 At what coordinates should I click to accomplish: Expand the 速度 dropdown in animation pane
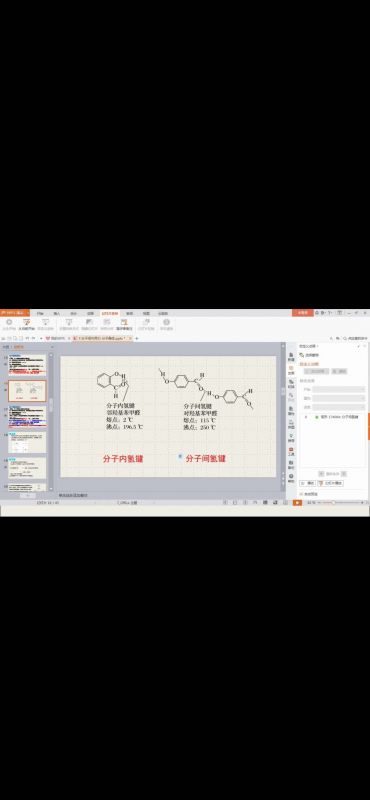339,407
